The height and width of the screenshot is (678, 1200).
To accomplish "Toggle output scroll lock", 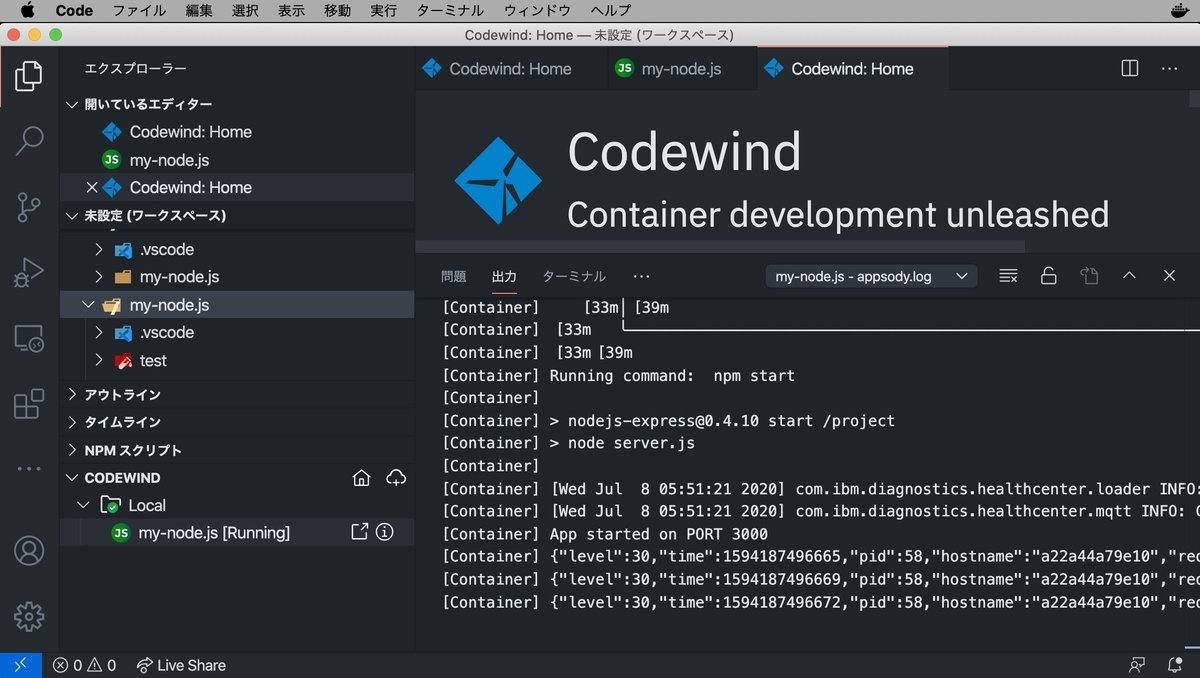I will point(1049,276).
